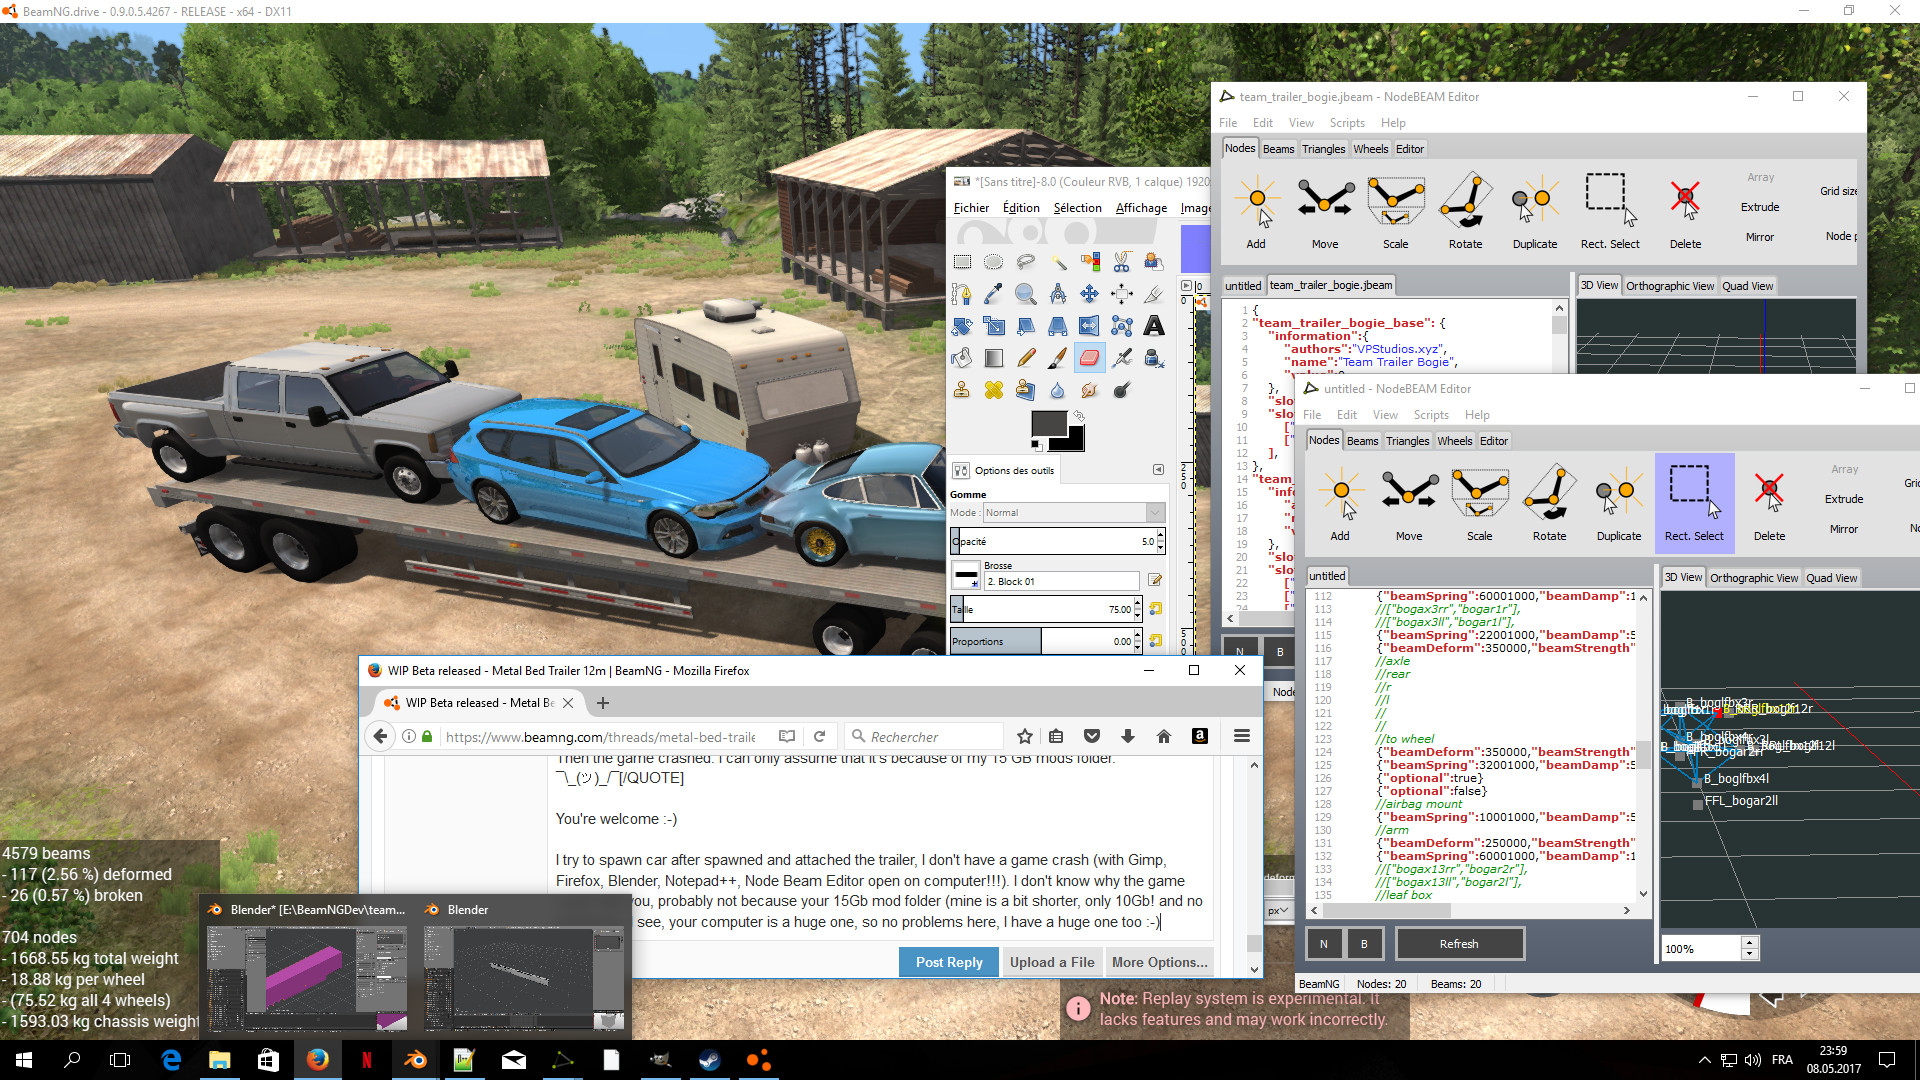Reload the Firefox page

819,737
